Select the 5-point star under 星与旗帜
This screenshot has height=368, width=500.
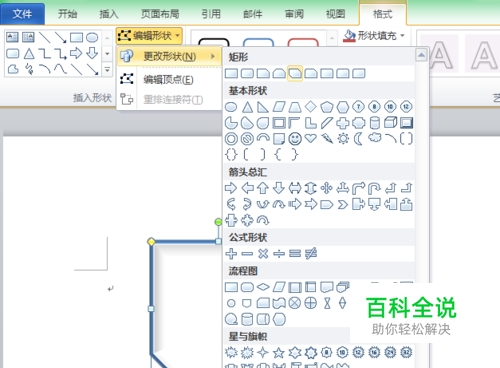279,352
